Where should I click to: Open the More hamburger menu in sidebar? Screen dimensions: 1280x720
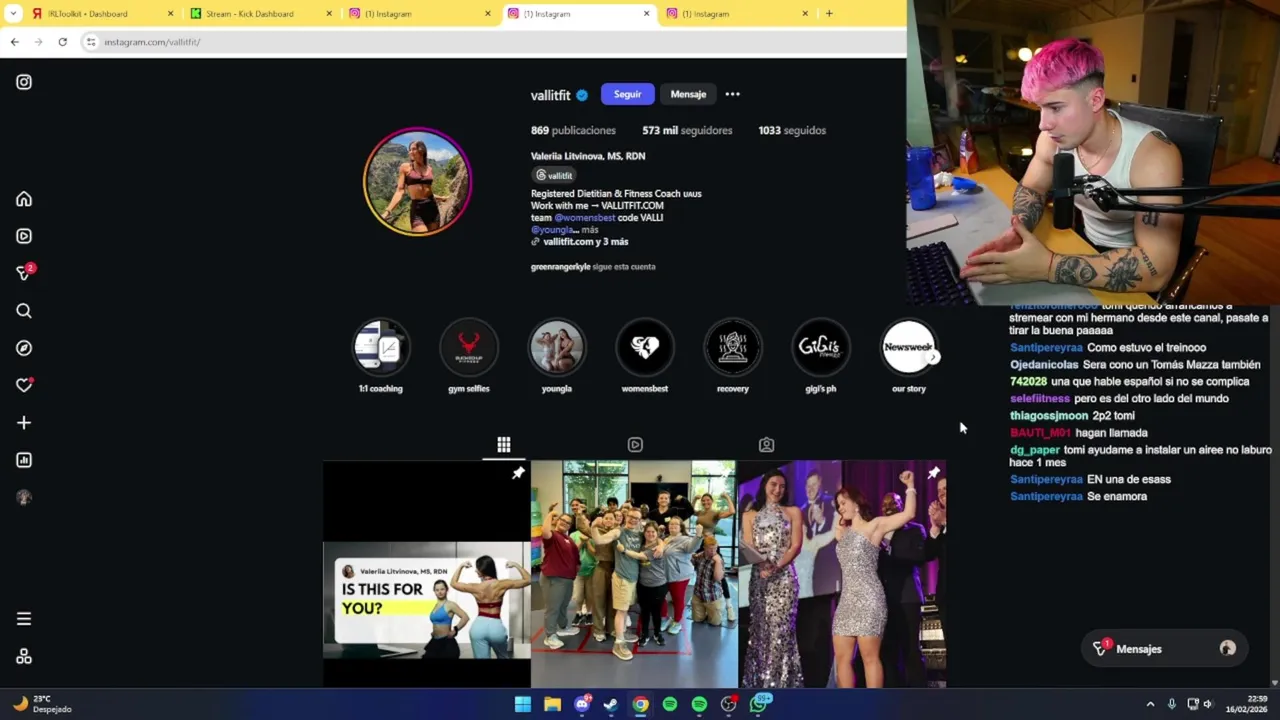[x=24, y=619]
